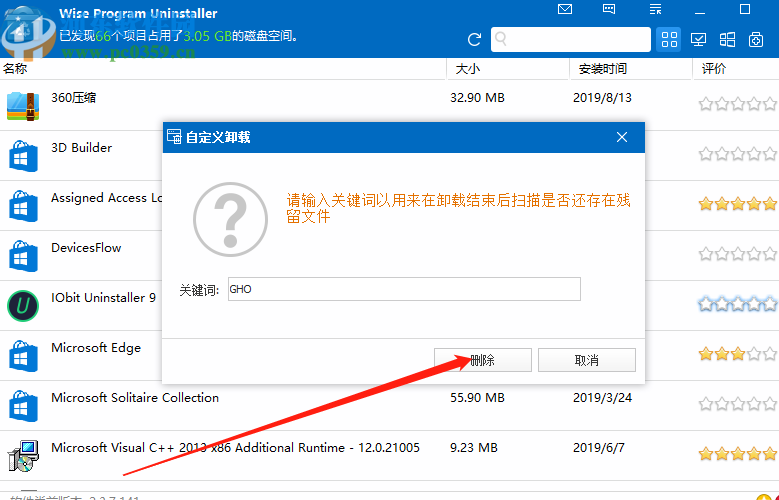Click Microsoft Visual C++ Additional Runtime name
Screen dimensions: 779x500
(x=235, y=448)
